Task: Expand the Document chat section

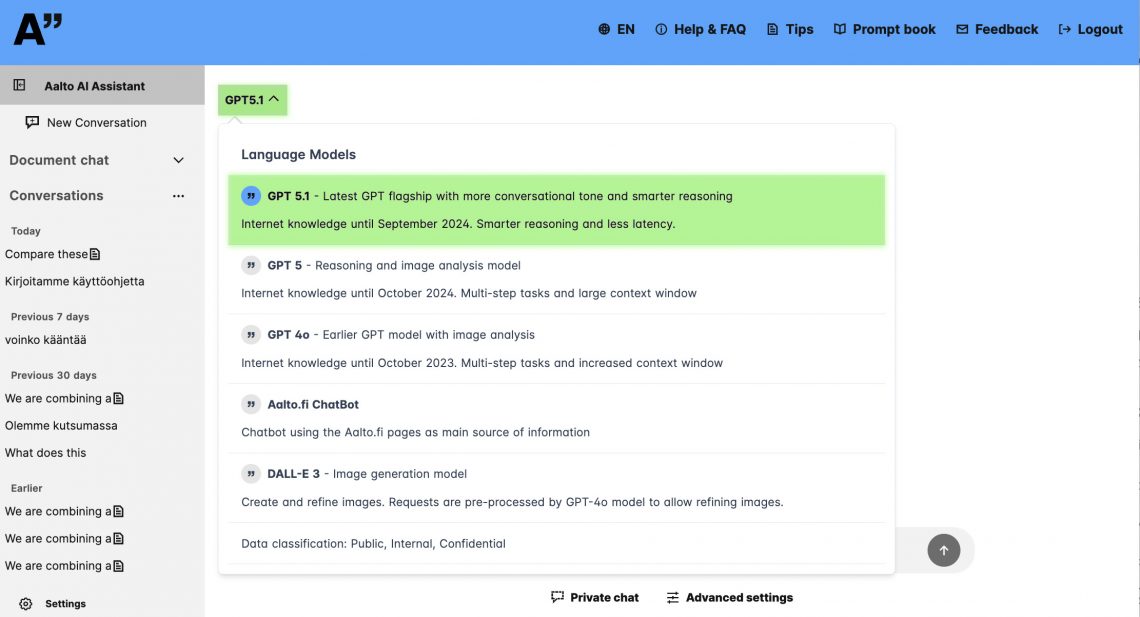Action: [x=178, y=160]
